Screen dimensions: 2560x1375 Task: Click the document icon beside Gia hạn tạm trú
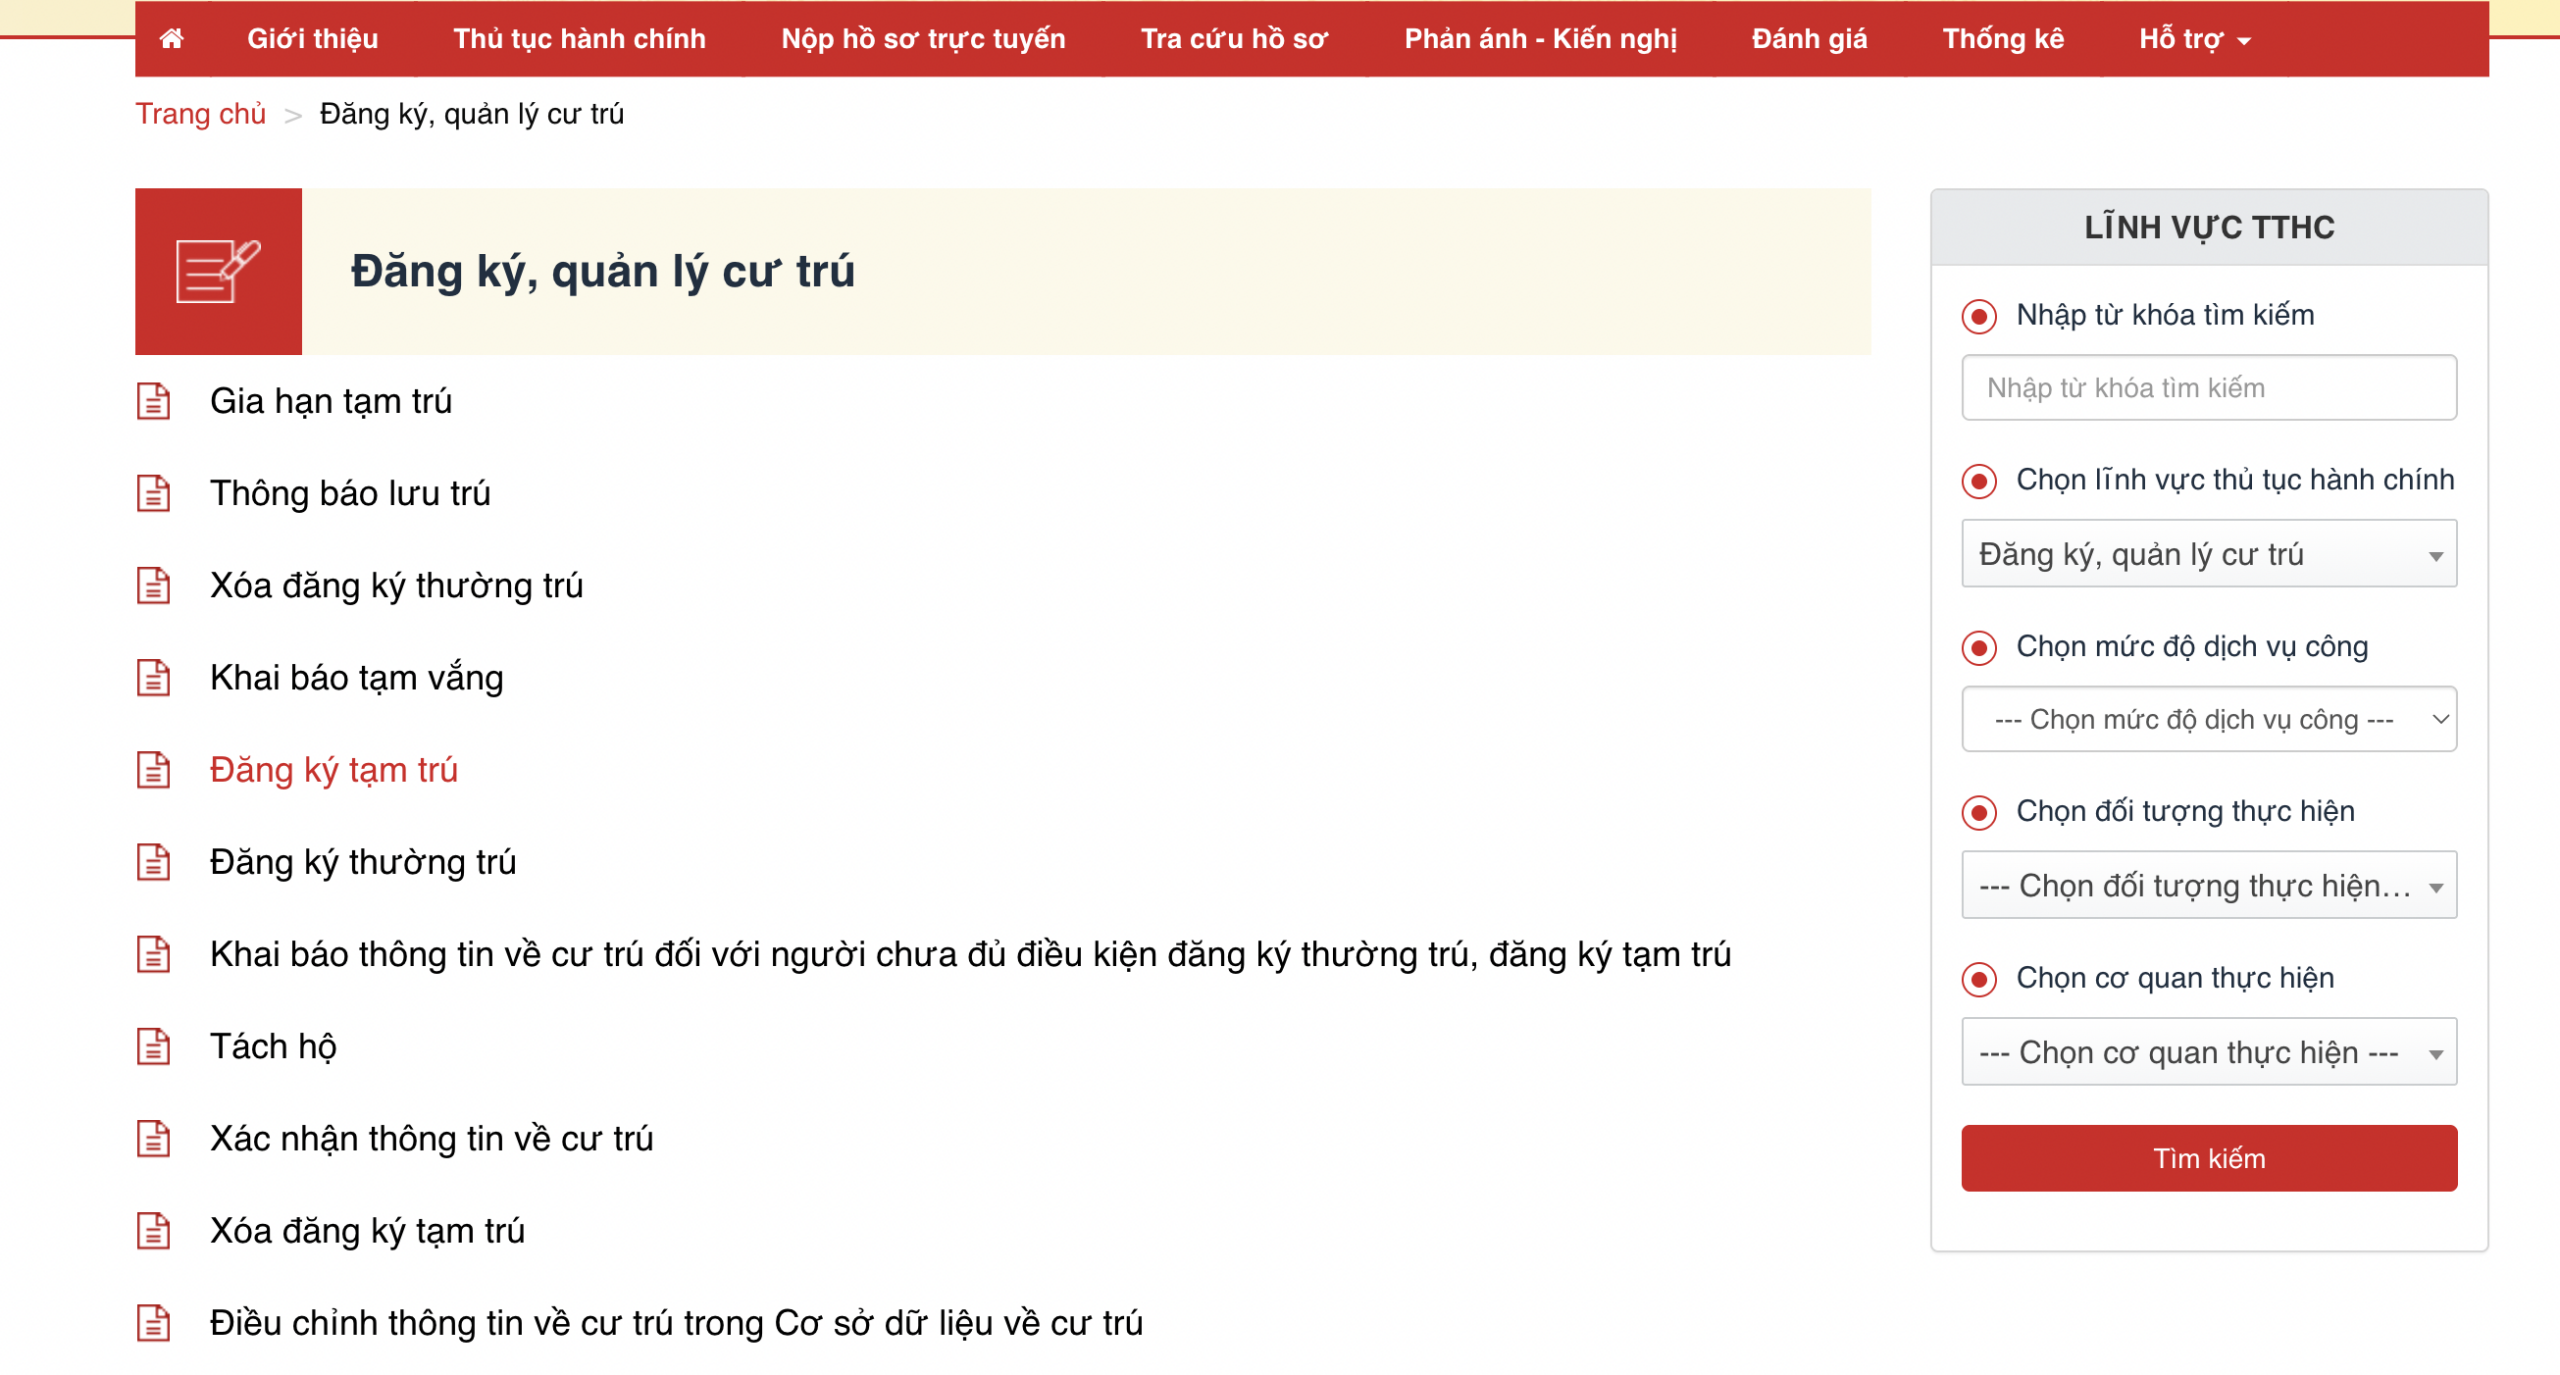coord(153,401)
